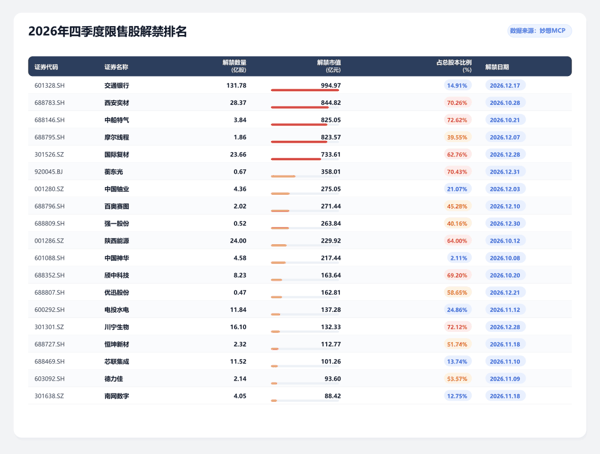Select the 证券名称 column header

(x=116, y=67)
